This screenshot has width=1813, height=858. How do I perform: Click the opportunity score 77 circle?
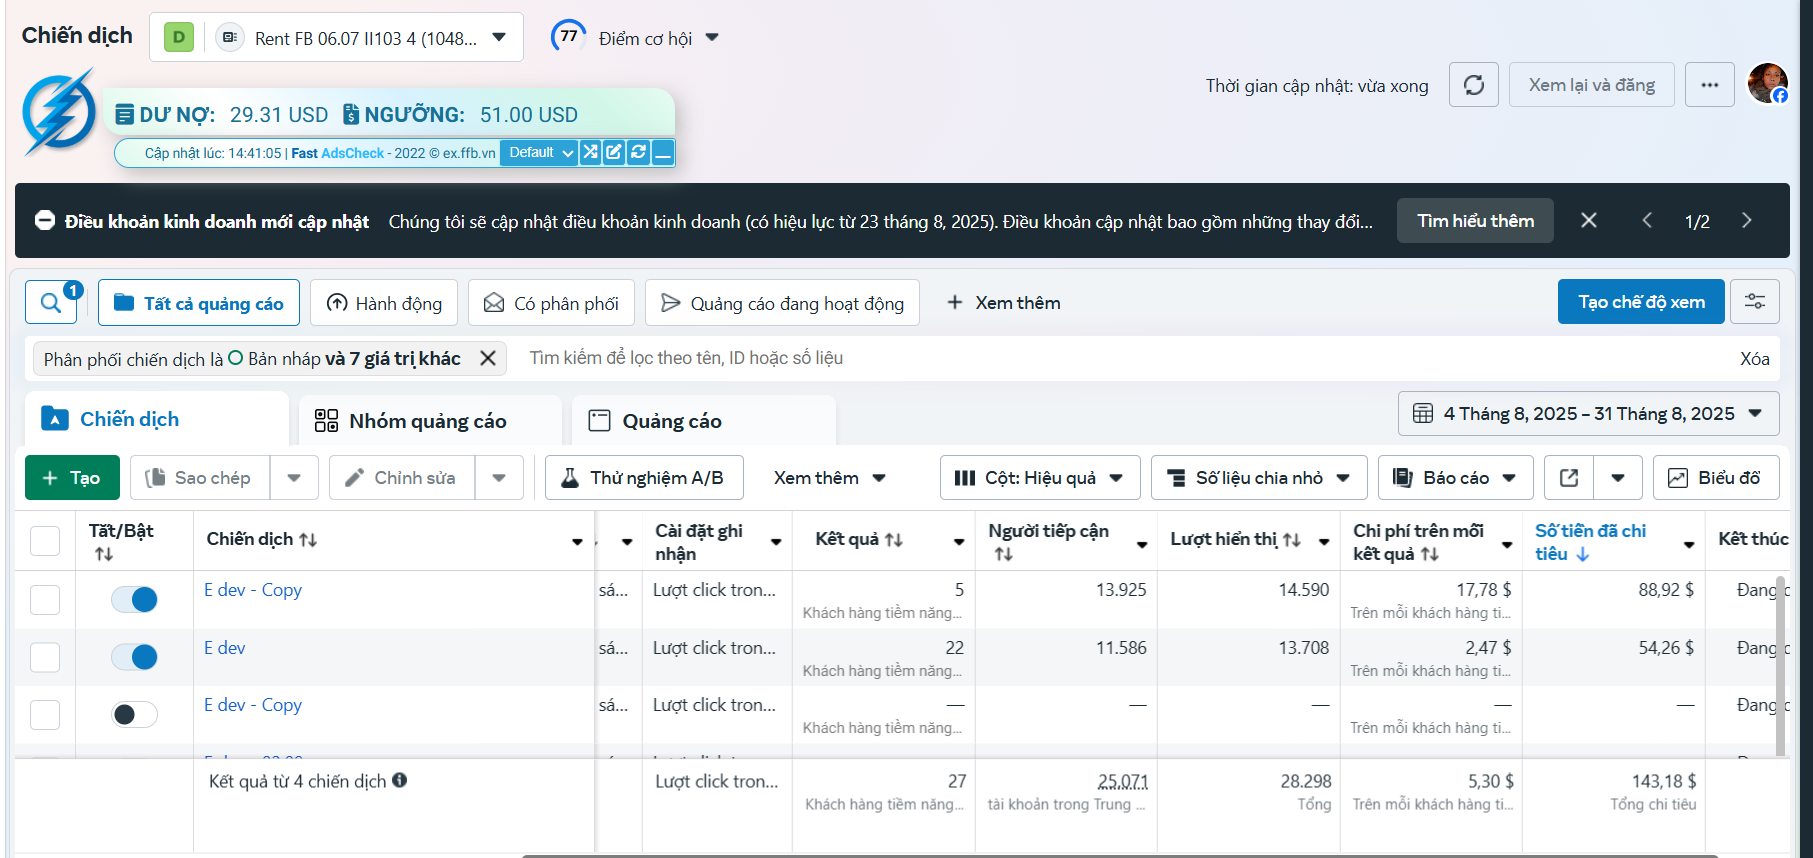[x=568, y=37]
